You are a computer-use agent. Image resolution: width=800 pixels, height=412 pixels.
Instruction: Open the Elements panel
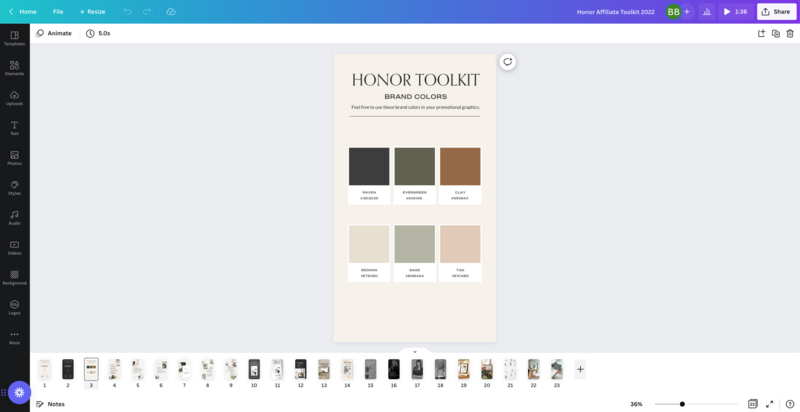click(x=14, y=68)
